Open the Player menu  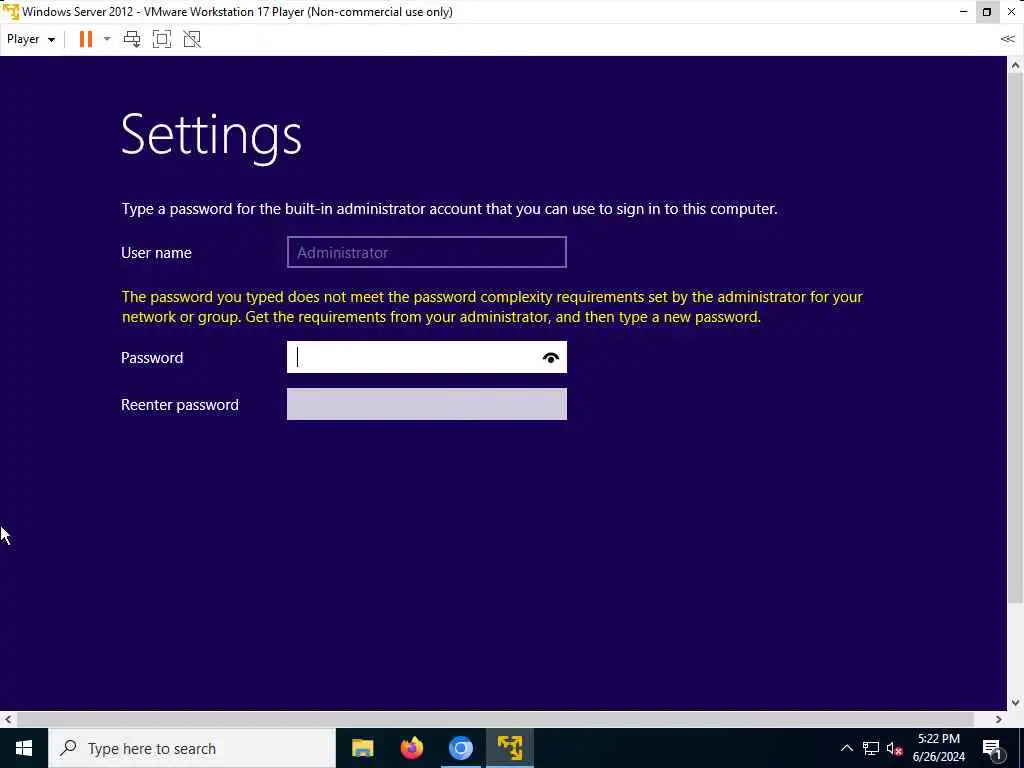tap(30, 39)
